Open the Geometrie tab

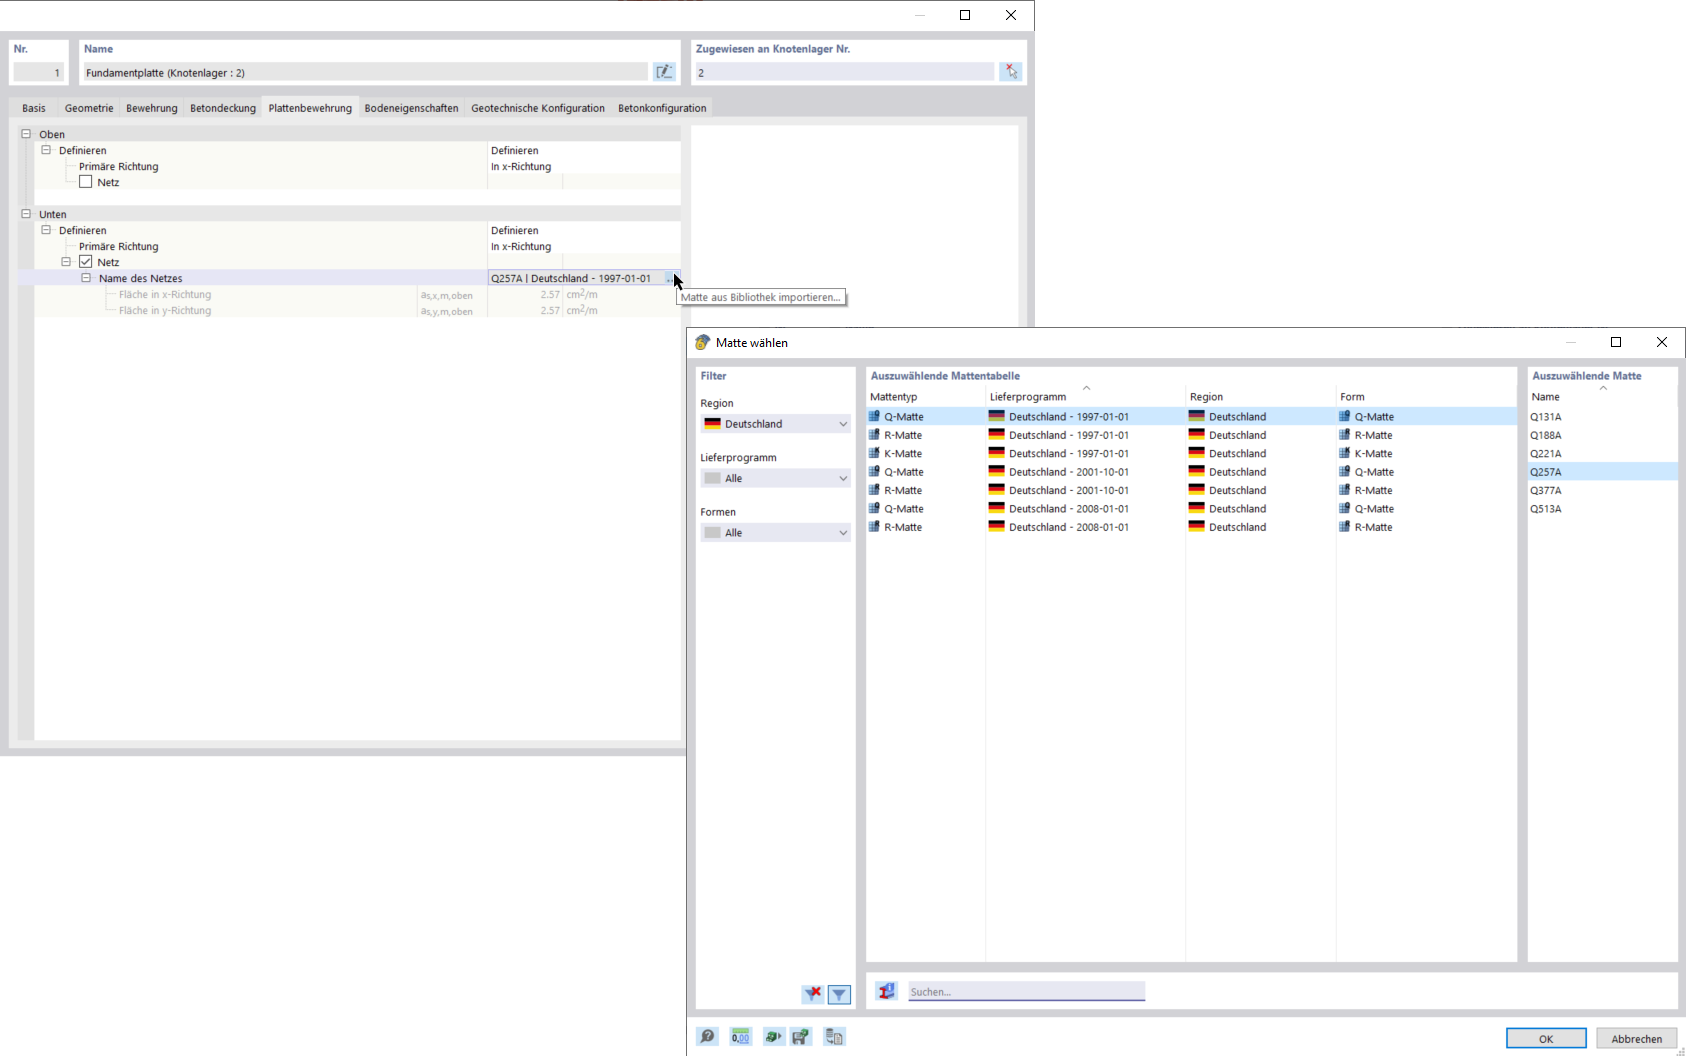(89, 108)
